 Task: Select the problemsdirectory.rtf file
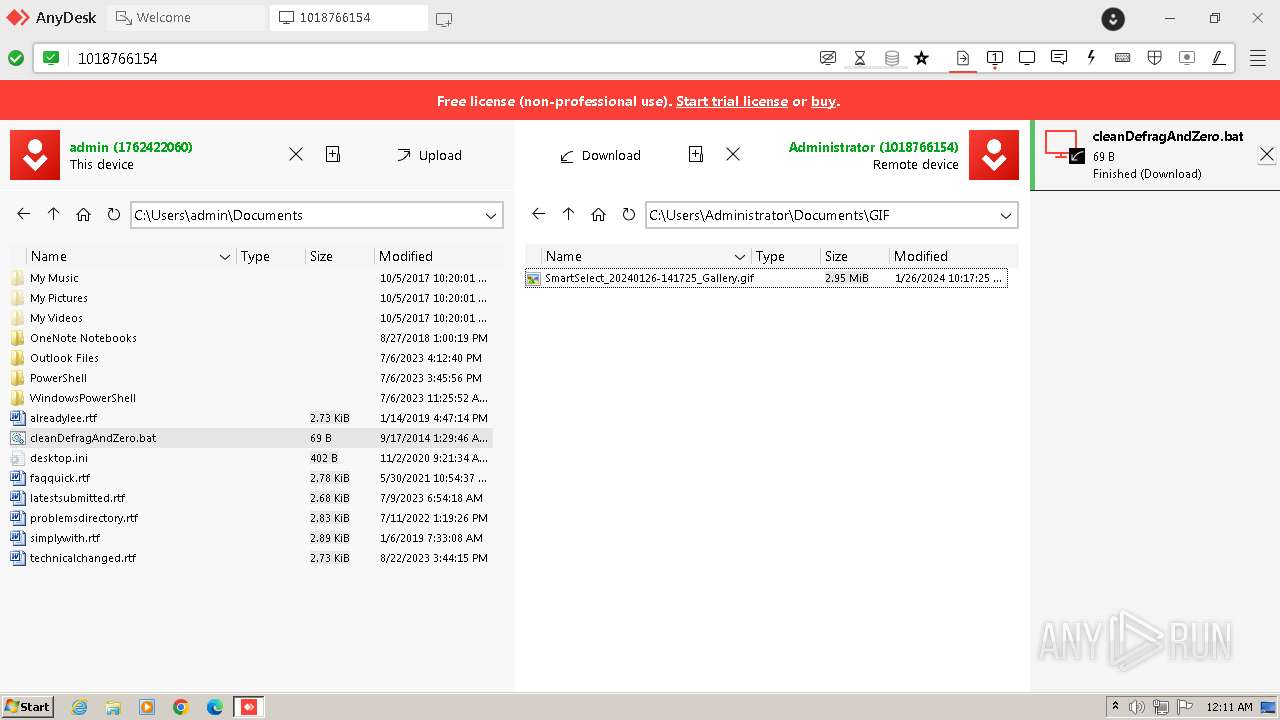[x=251, y=518]
